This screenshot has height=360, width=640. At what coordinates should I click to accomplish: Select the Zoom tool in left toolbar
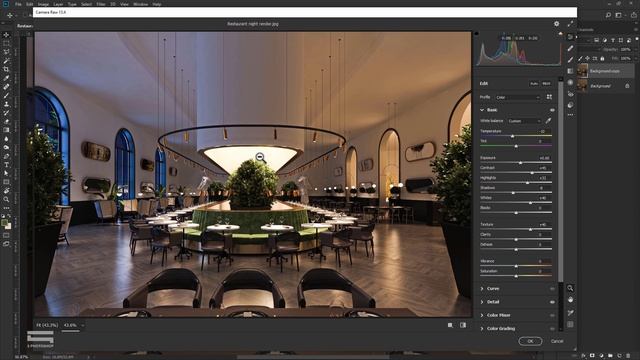point(6,199)
